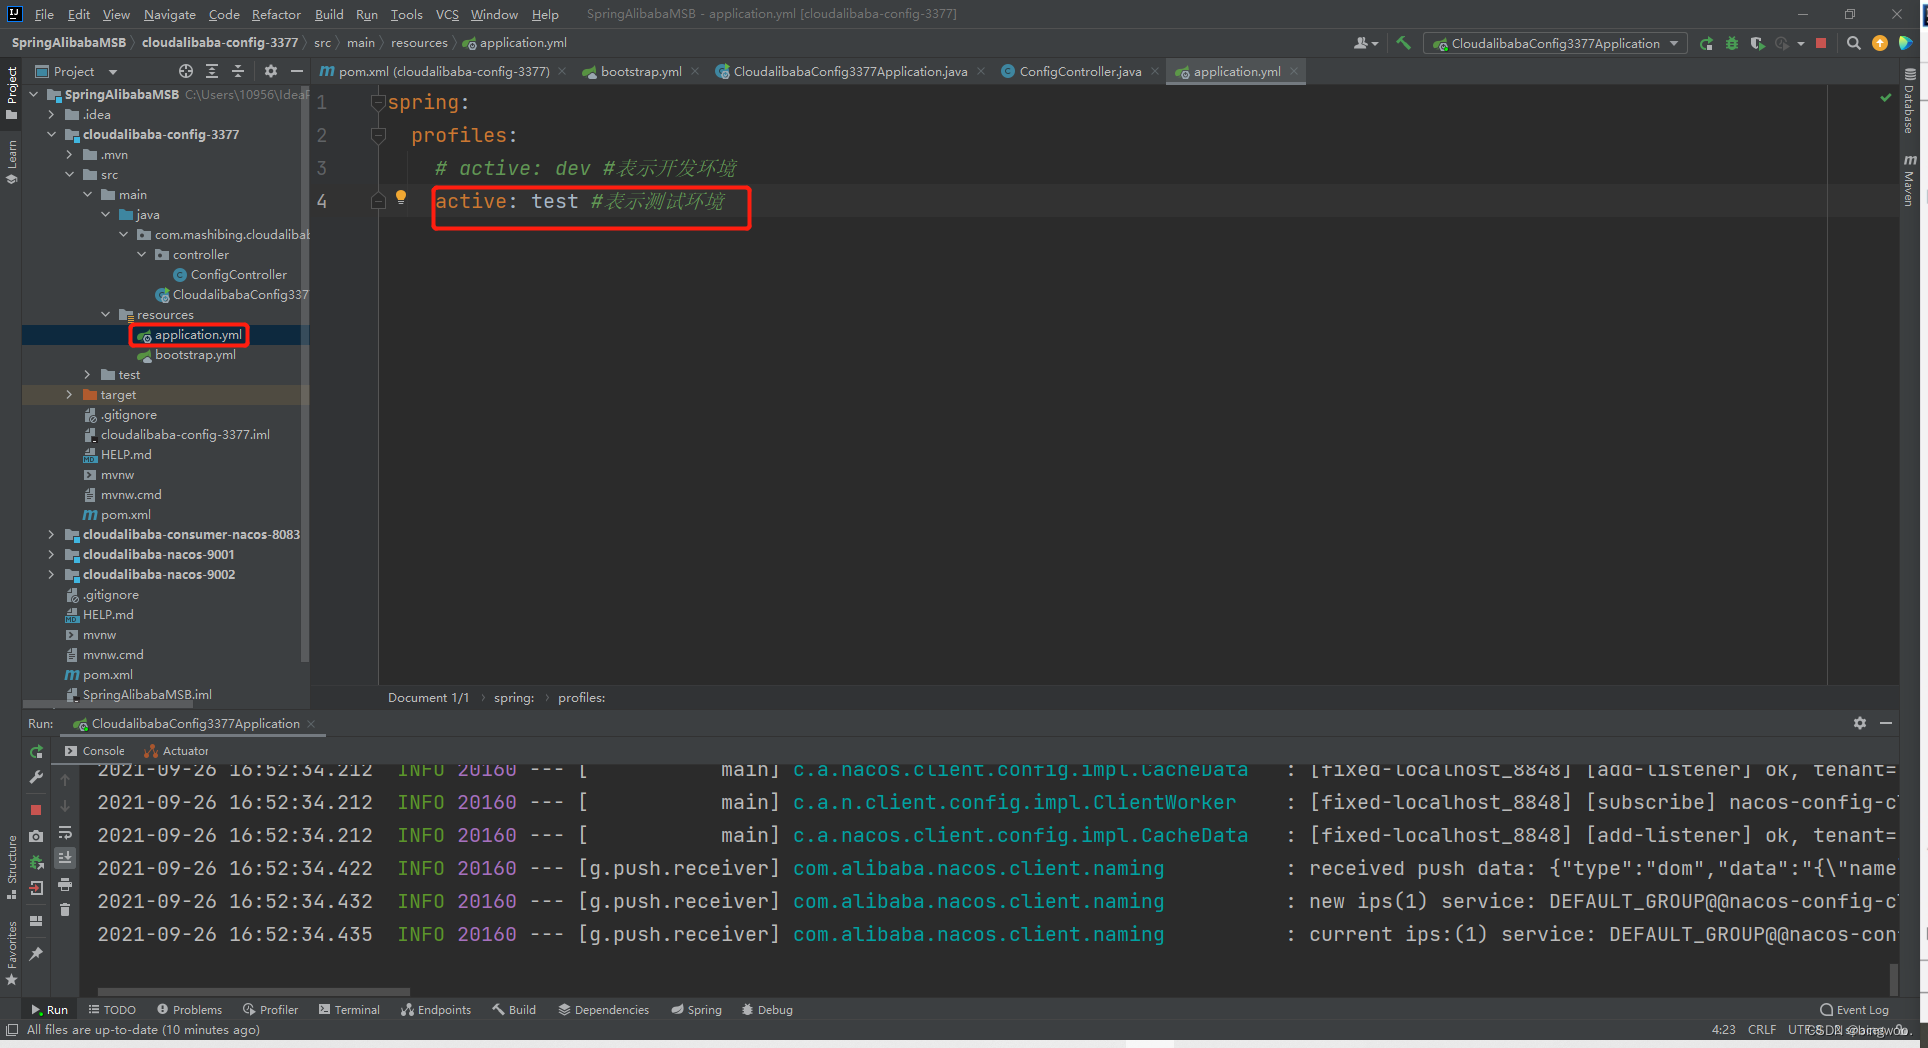The width and height of the screenshot is (1928, 1048).
Task: Open the Maven side panel
Action: [1910, 181]
